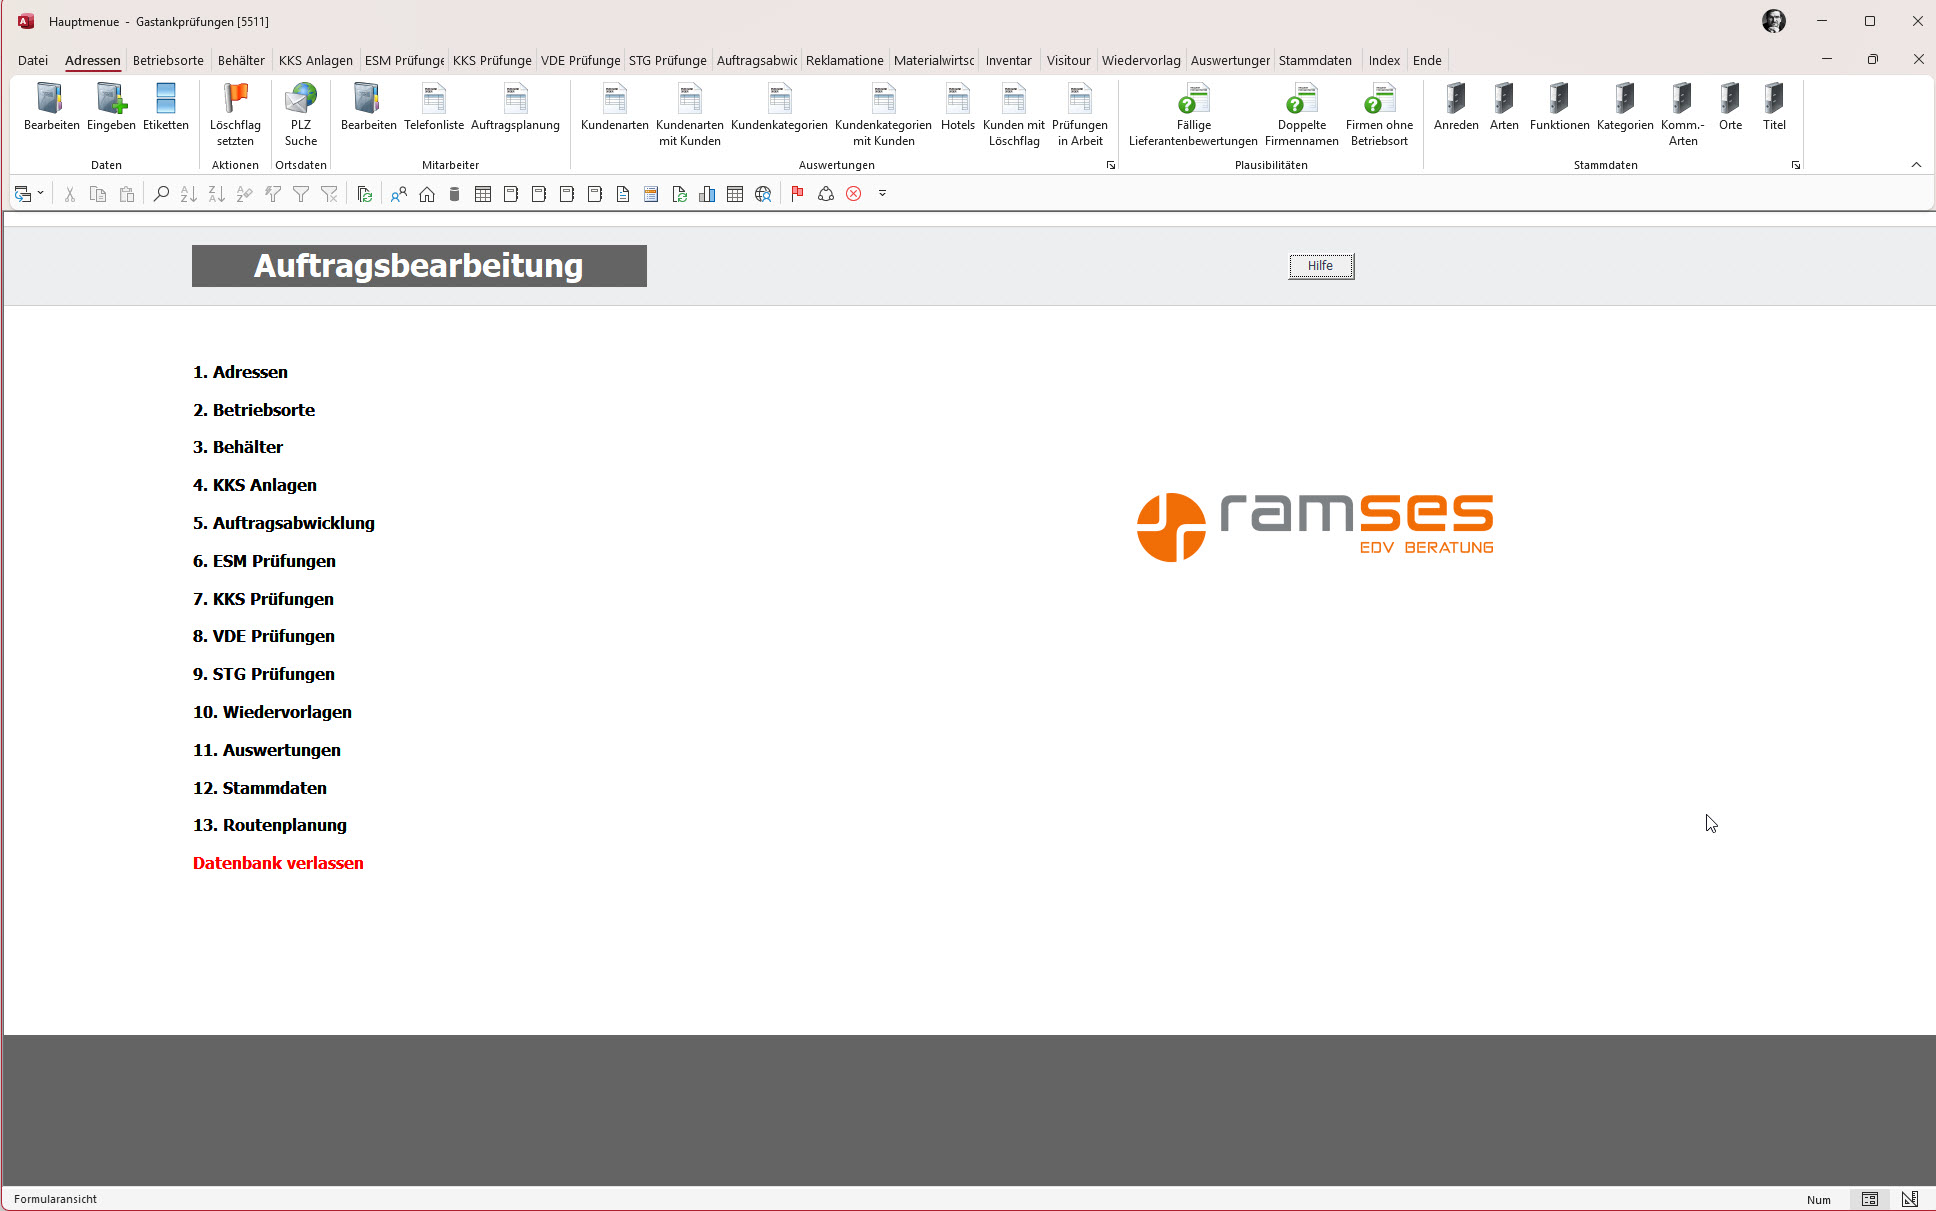
Task: Open menu entry 13. Routenplanung
Action: click(270, 825)
